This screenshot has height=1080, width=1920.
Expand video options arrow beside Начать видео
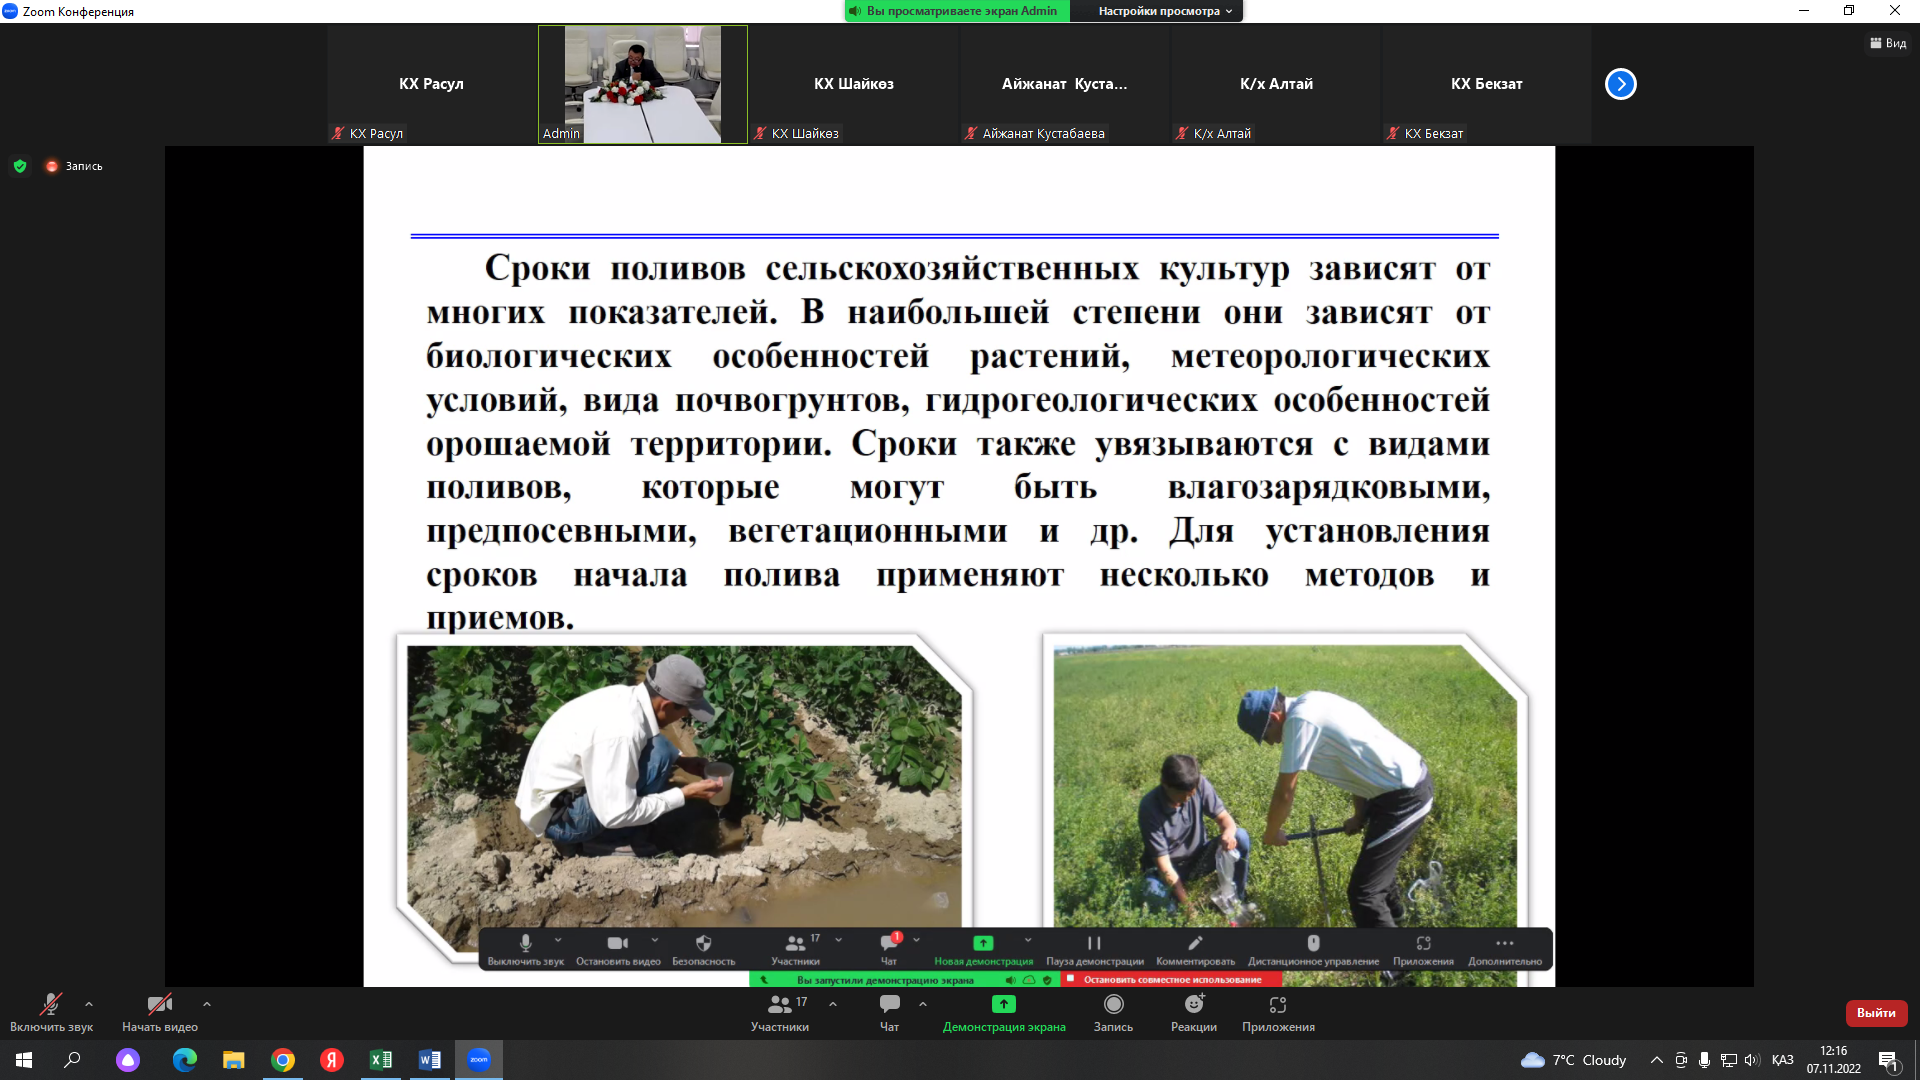point(207,1004)
